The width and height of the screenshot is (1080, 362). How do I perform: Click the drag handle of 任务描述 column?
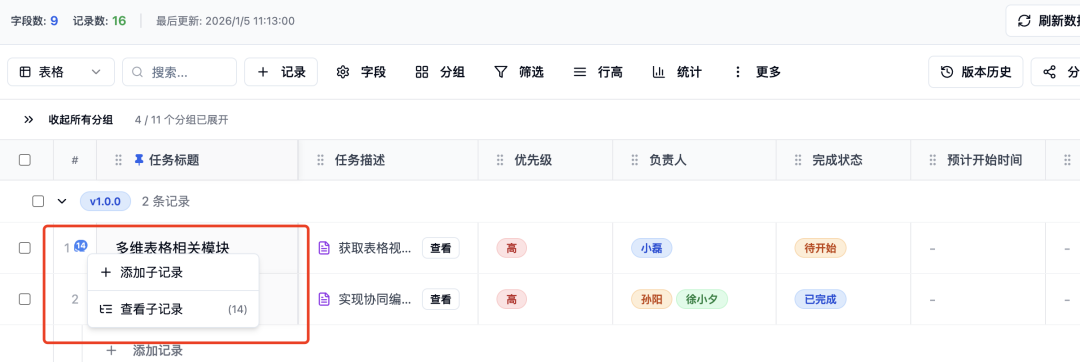click(x=320, y=160)
